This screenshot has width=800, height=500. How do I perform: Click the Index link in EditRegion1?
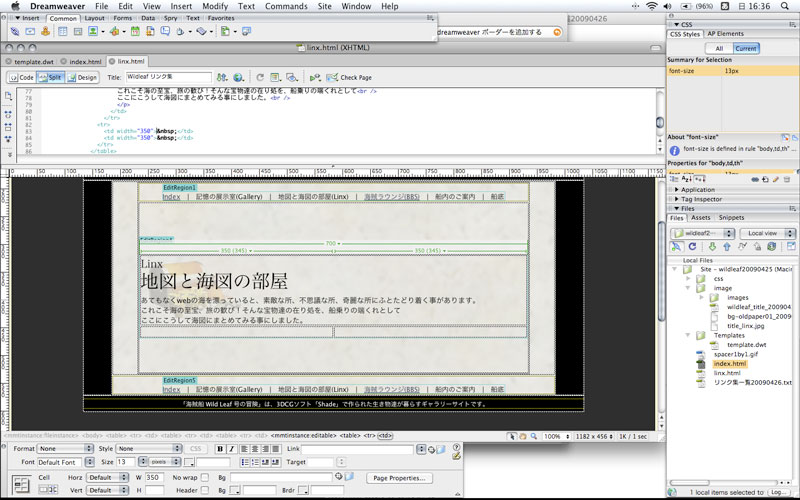point(171,196)
